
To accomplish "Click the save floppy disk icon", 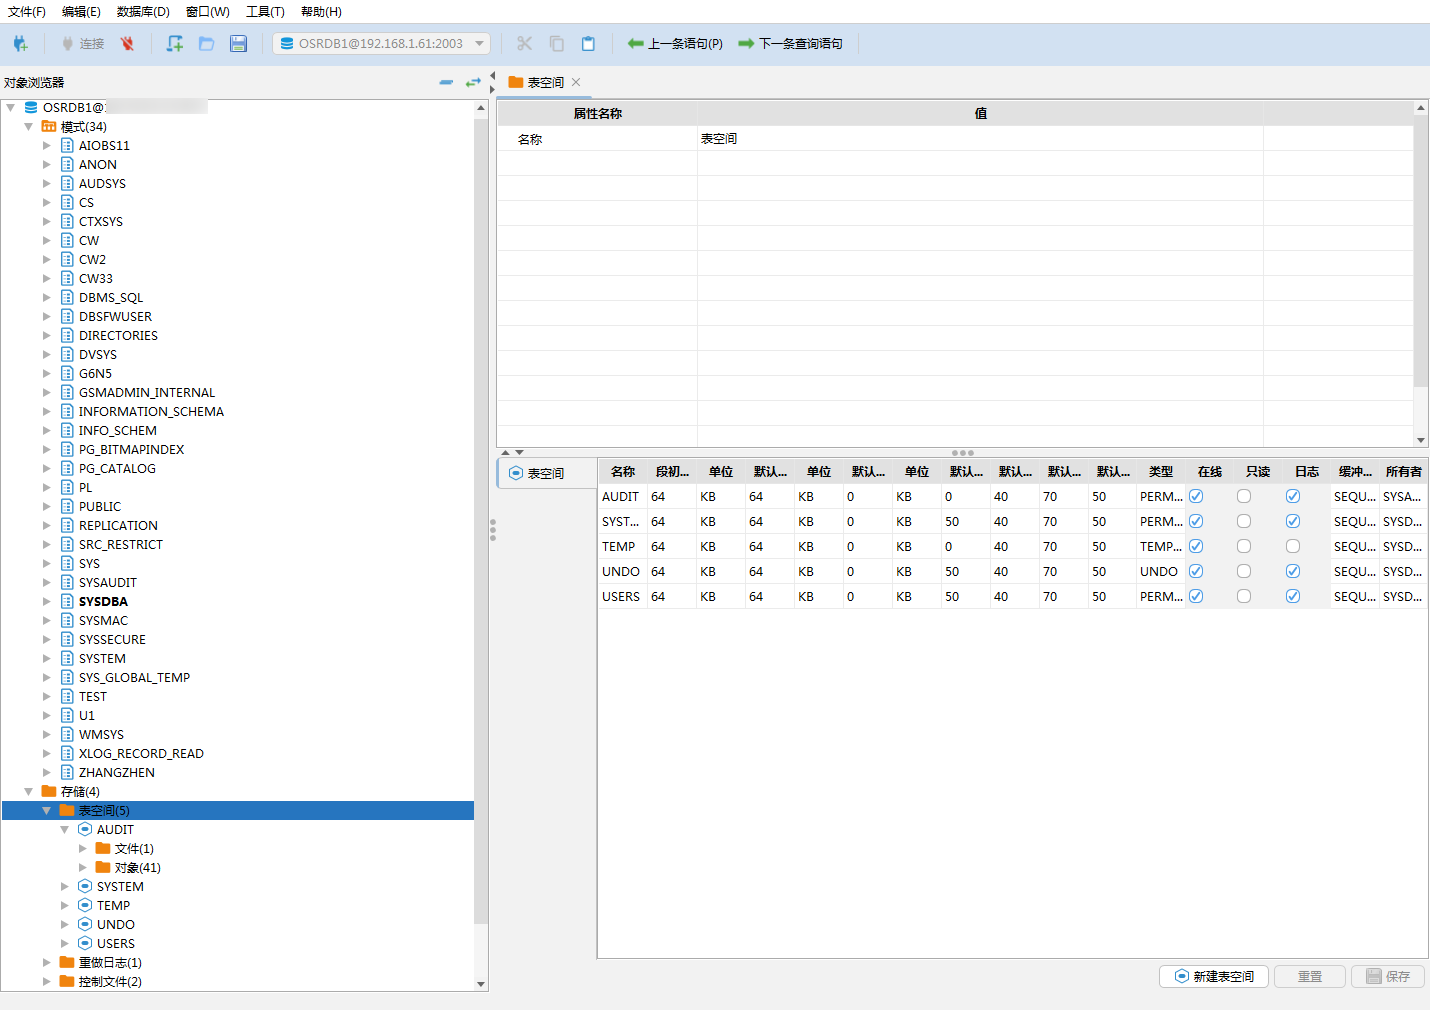I will (x=238, y=44).
